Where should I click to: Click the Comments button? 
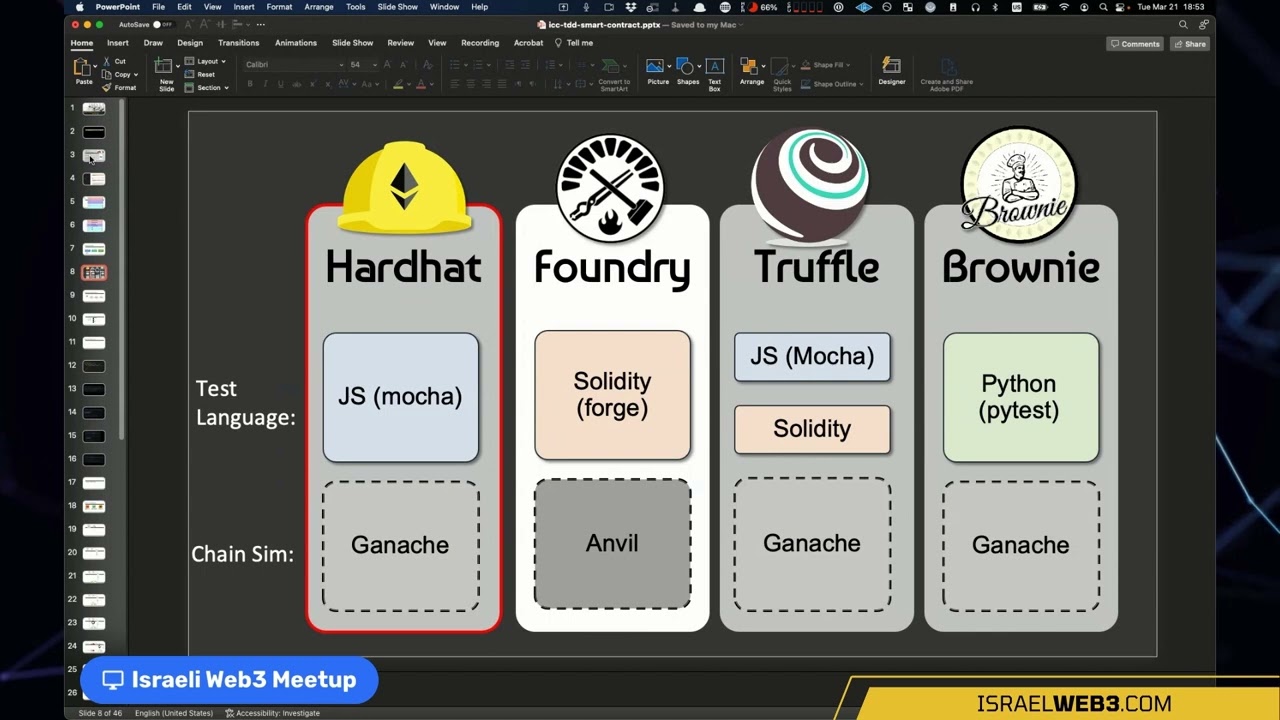1135,44
